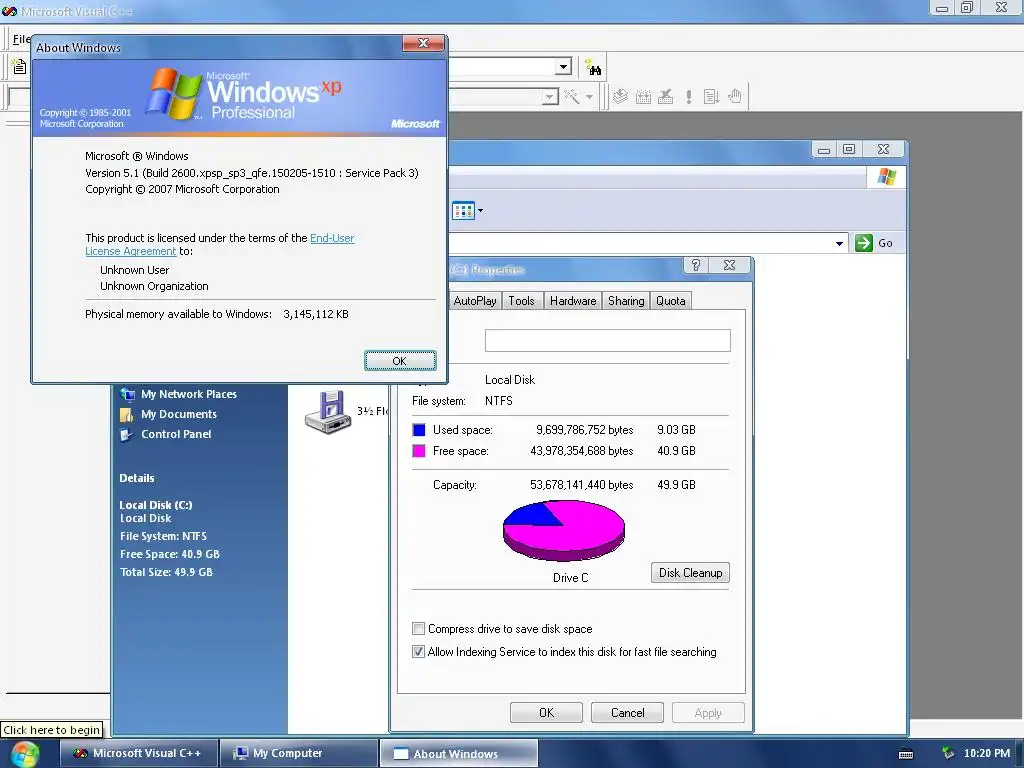The image size is (1024, 768).
Task: Select the 3½ Floppy drive icon
Action: coord(328,412)
